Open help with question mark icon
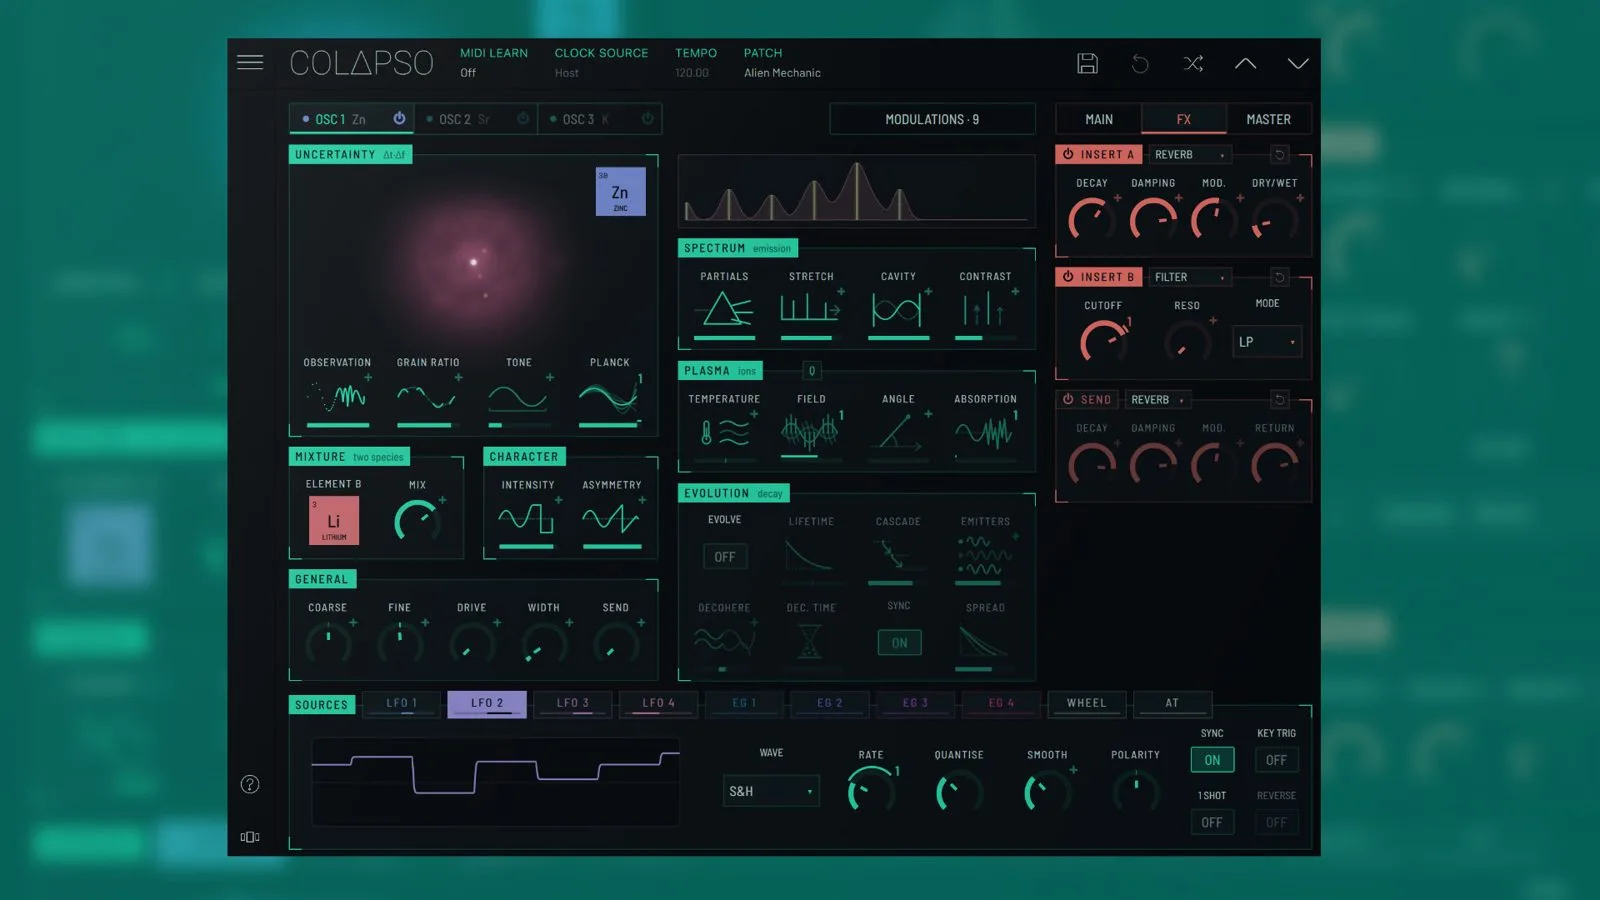This screenshot has height=900, width=1600. [250, 784]
